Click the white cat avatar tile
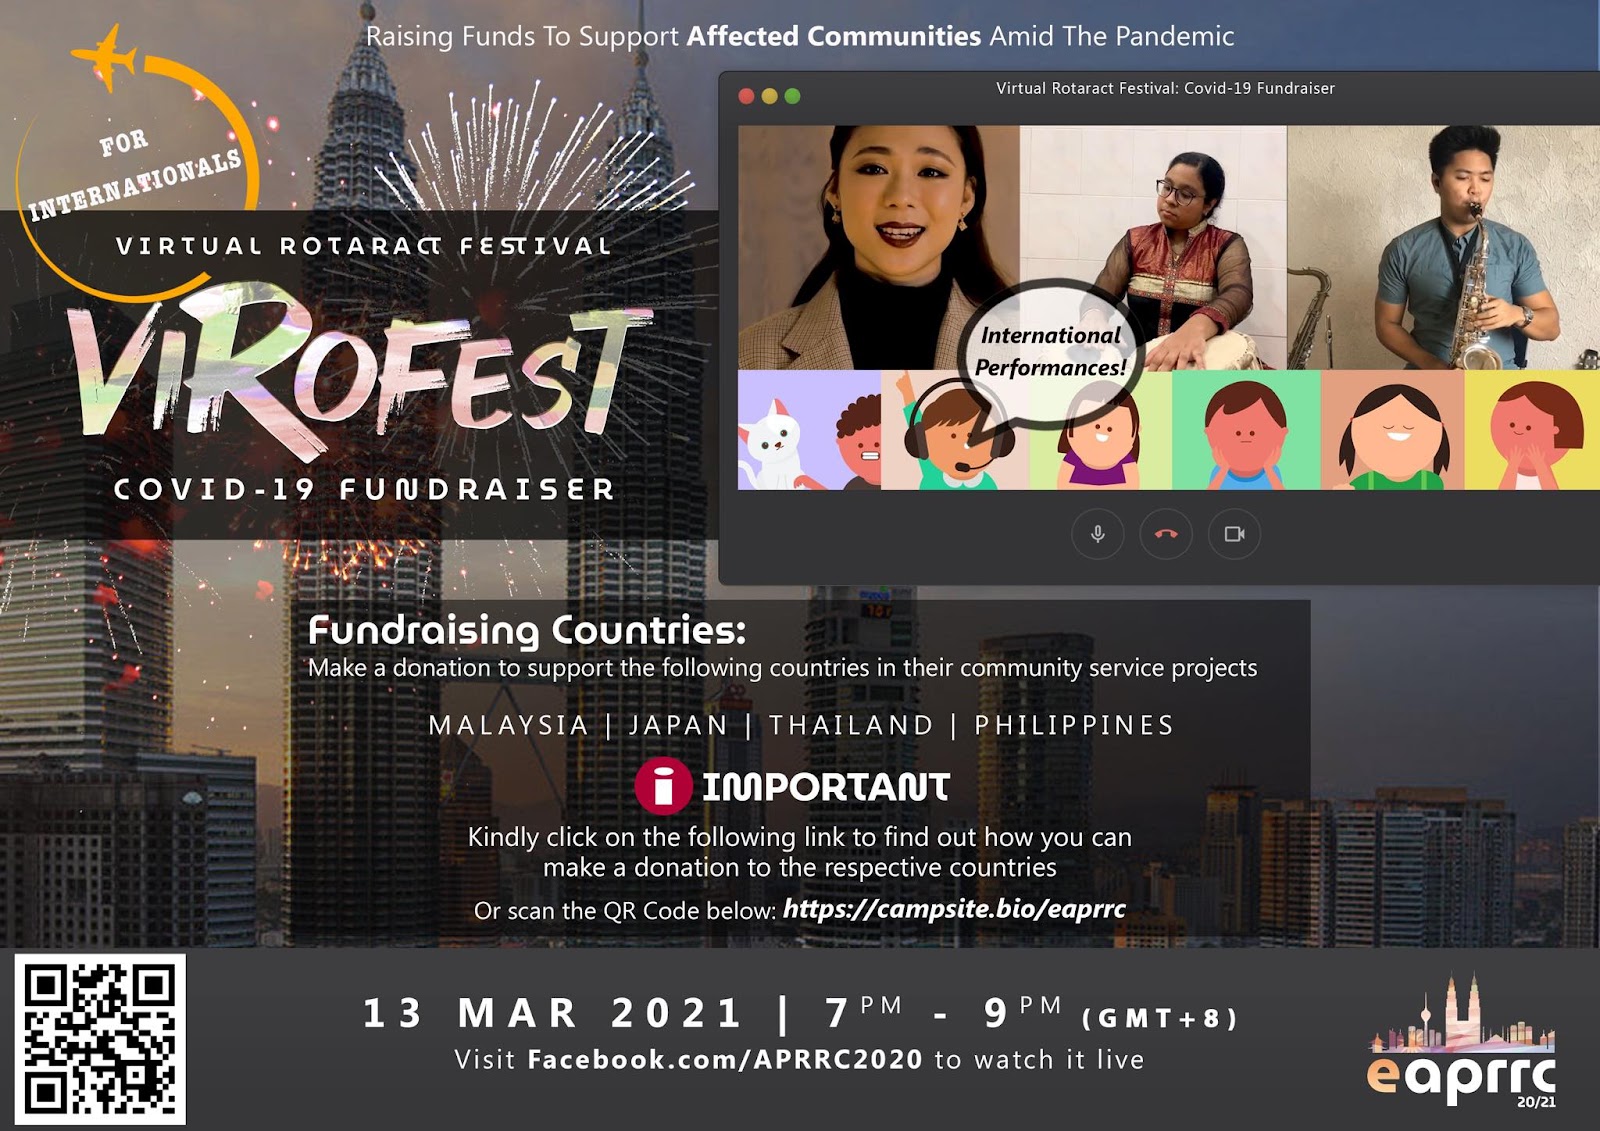Screen dimensions: 1600x1131 tap(775, 430)
